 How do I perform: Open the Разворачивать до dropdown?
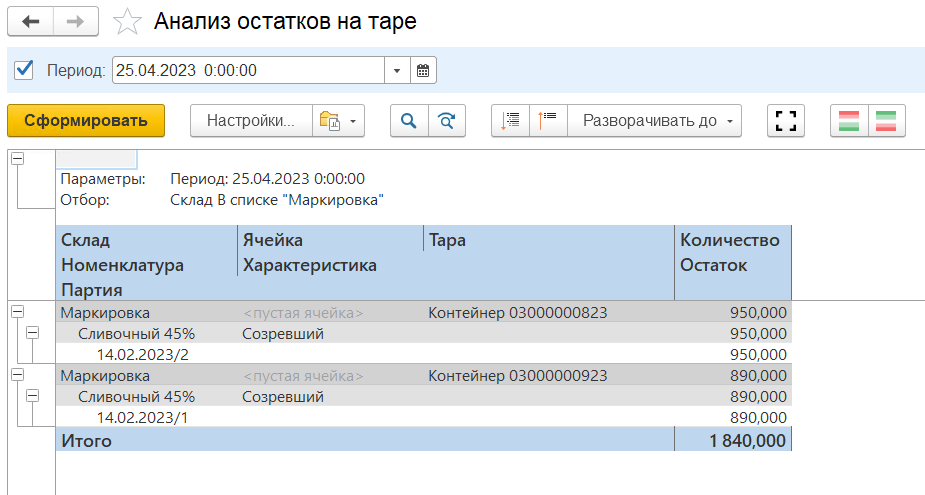click(x=654, y=121)
